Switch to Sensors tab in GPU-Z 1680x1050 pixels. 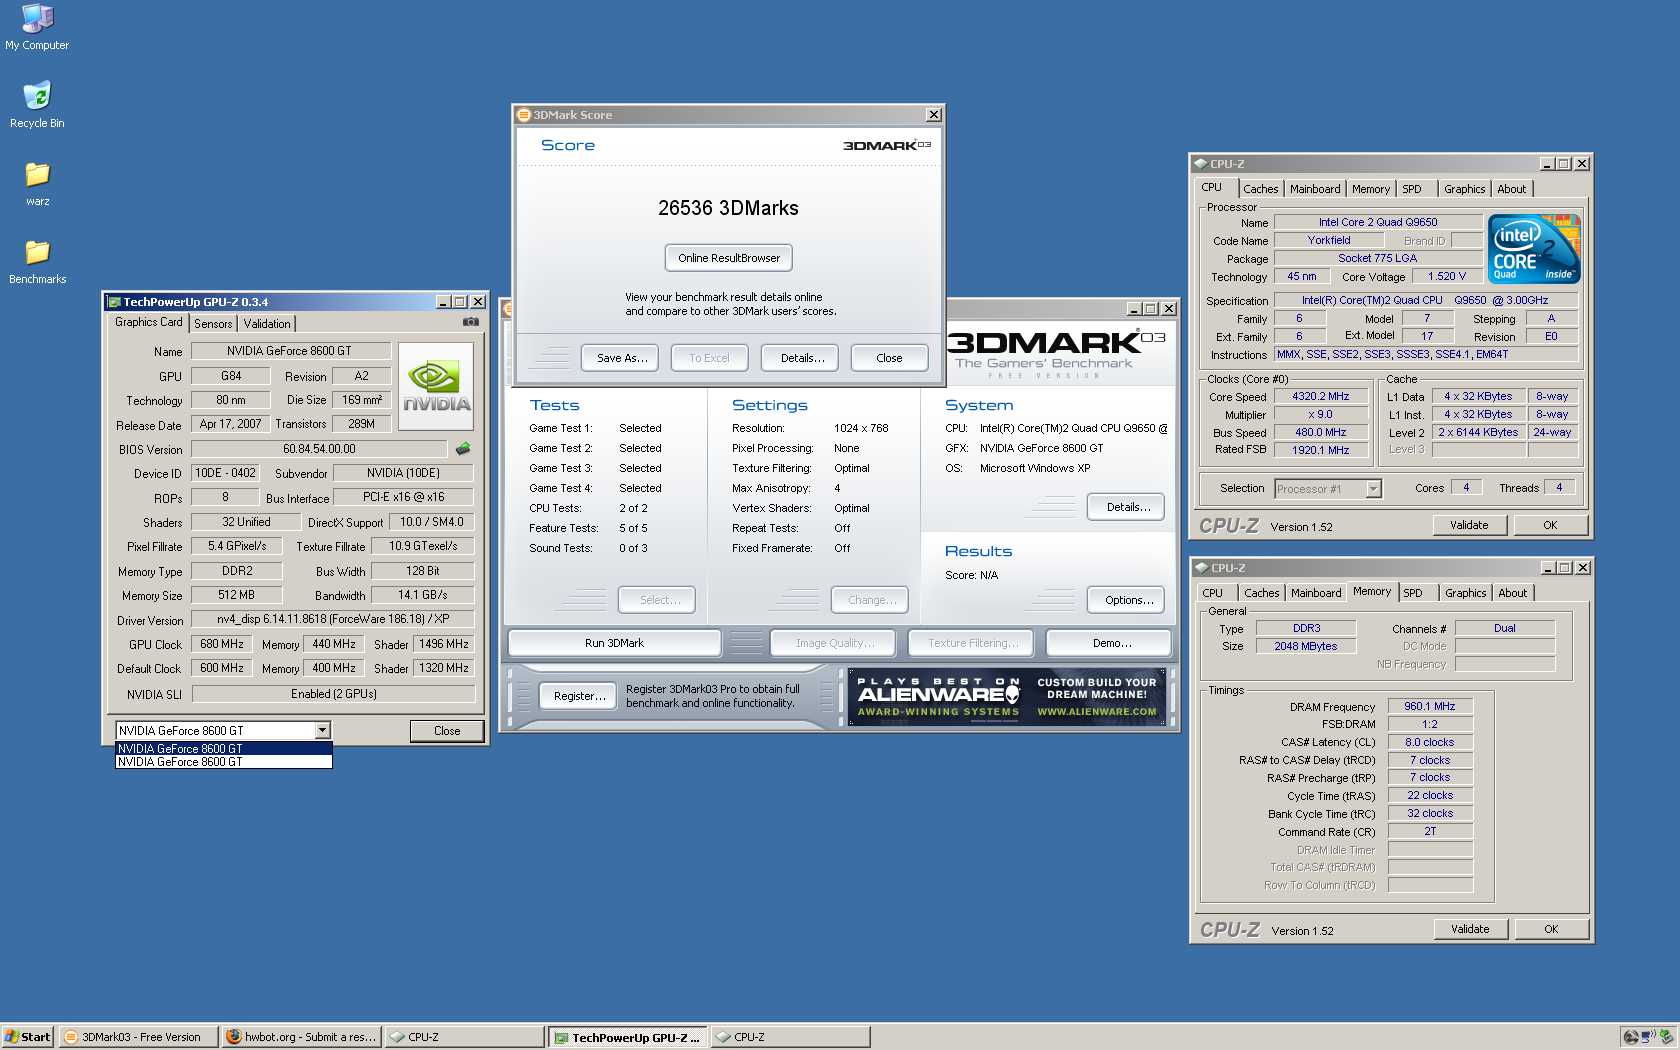213,324
